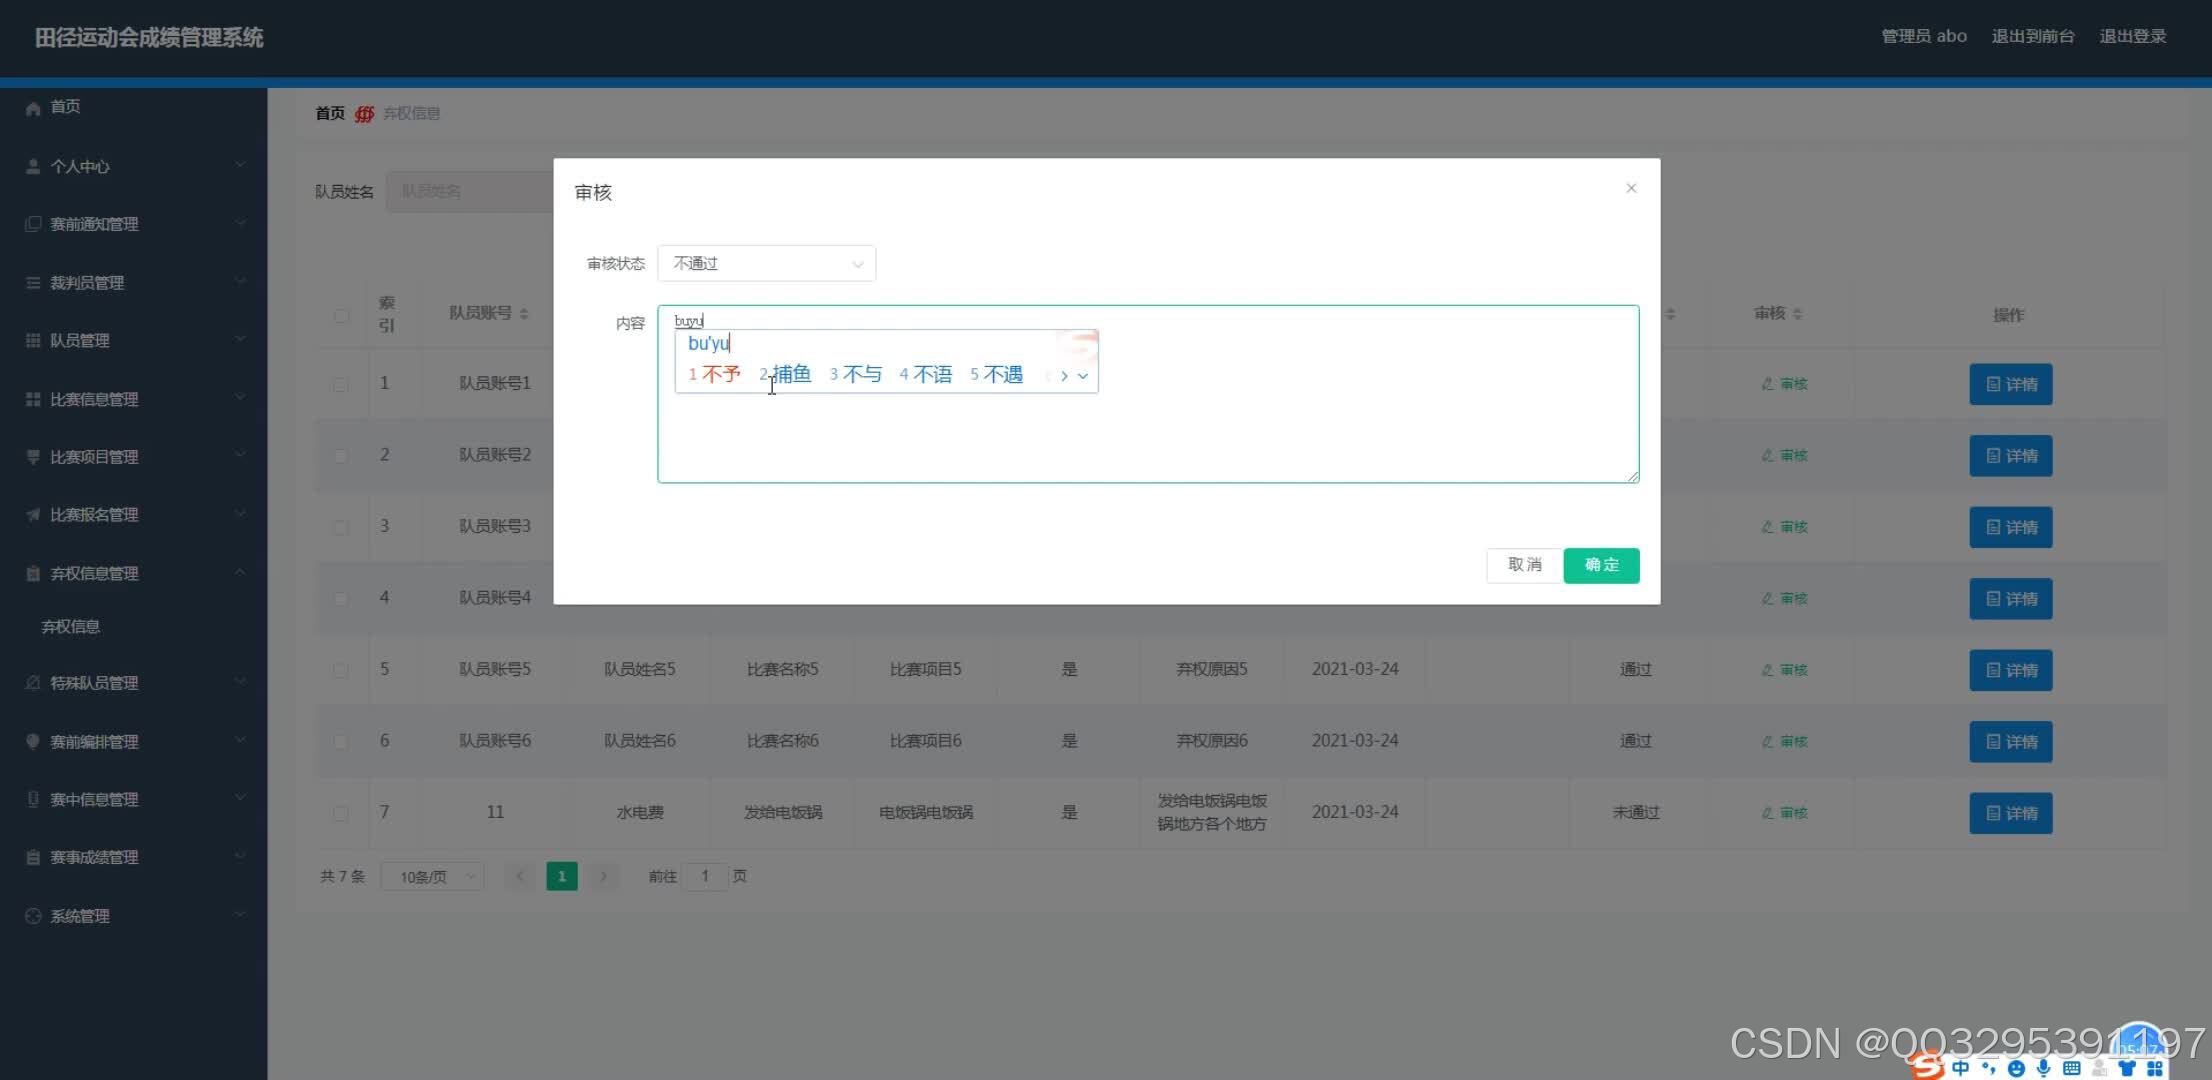Expand 比赛项目管理 sidebar menu

click(133, 457)
